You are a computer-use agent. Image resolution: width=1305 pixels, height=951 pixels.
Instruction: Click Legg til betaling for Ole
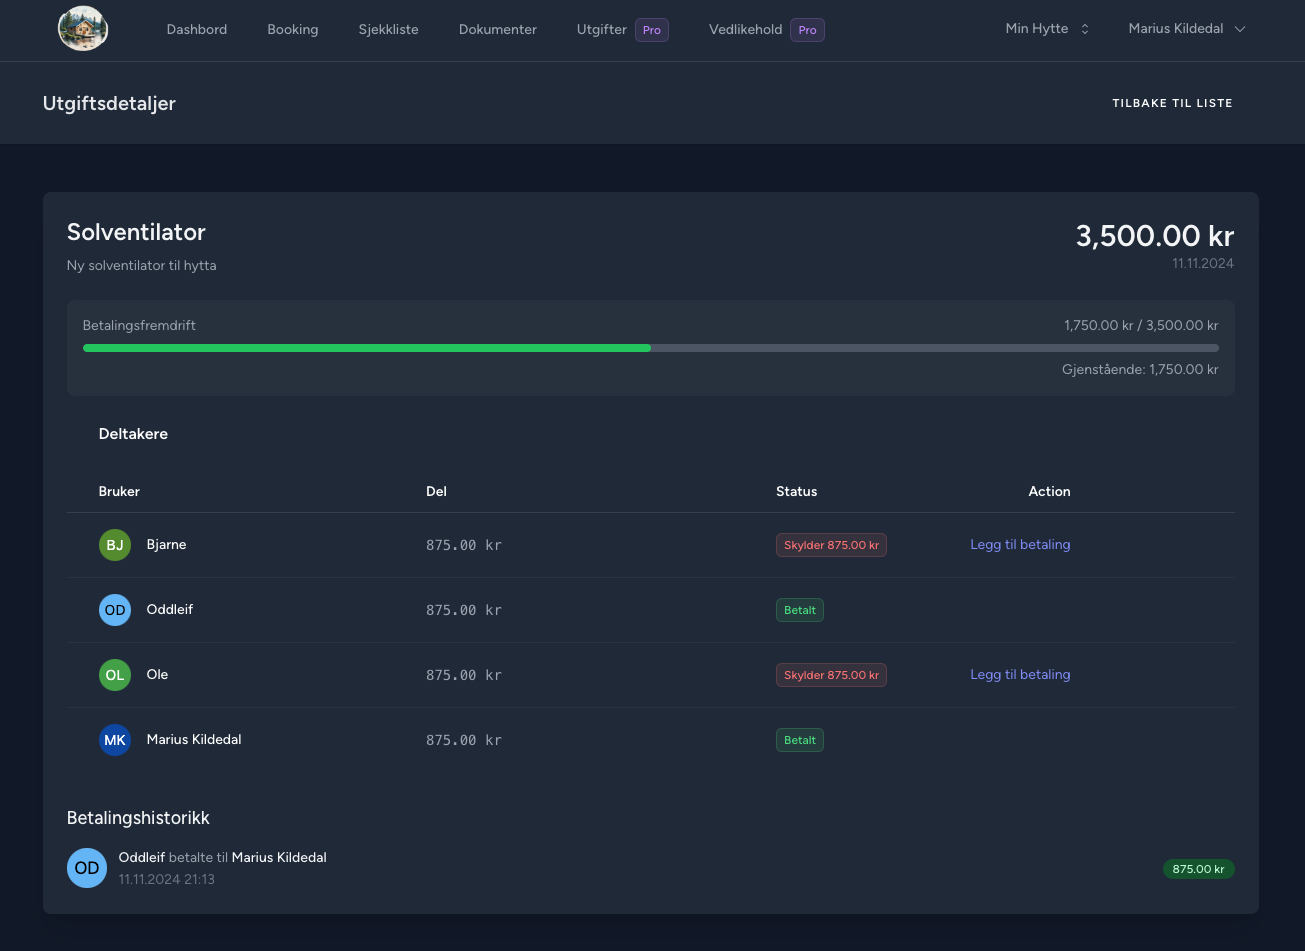pos(1020,675)
